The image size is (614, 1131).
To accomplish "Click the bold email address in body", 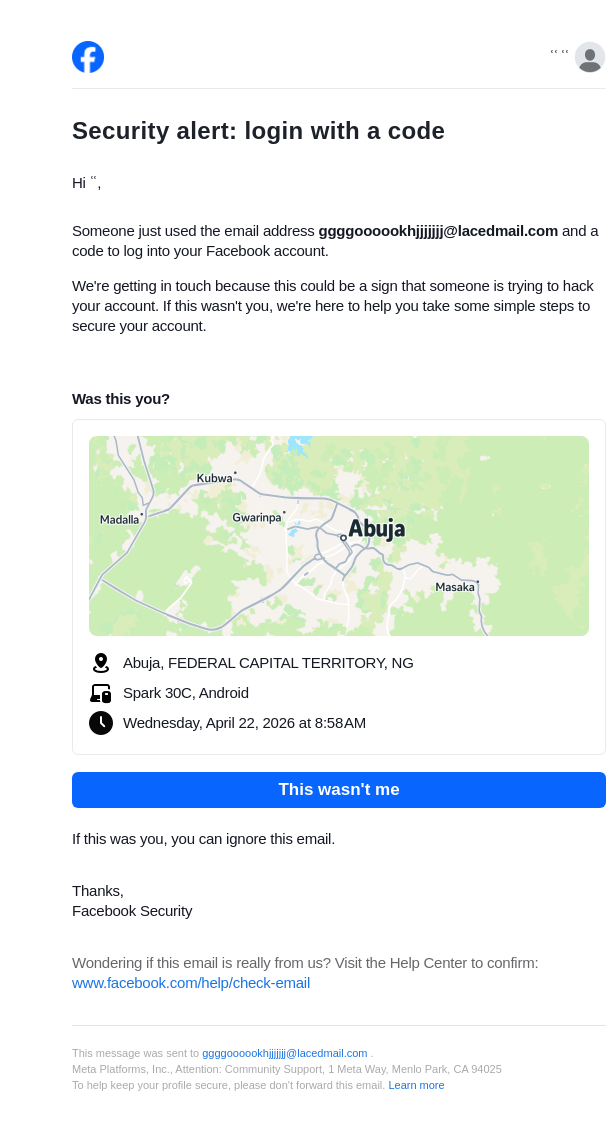I will pyautogui.click(x=438, y=231).
